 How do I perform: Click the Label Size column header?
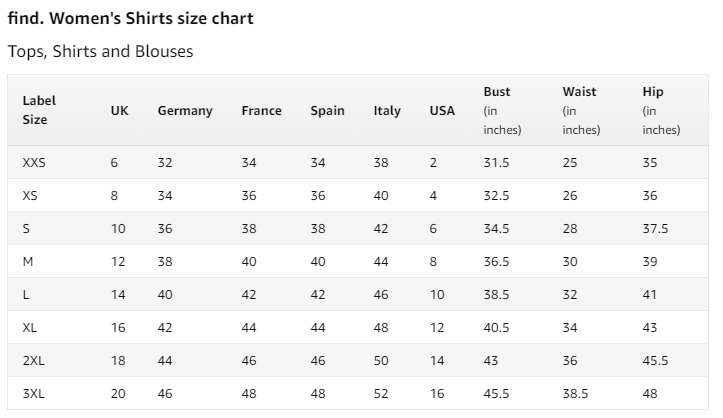pyautogui.click(x=39, y=110)
